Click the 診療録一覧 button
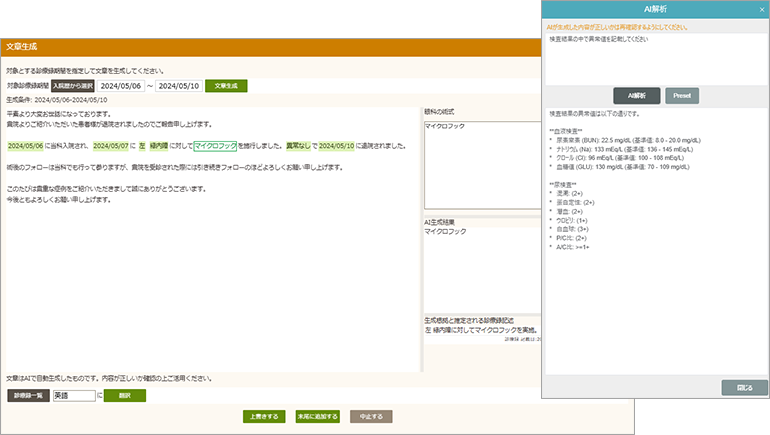This screenshot has width=770, height=435. pyautogui.click(x=28, y=396)
